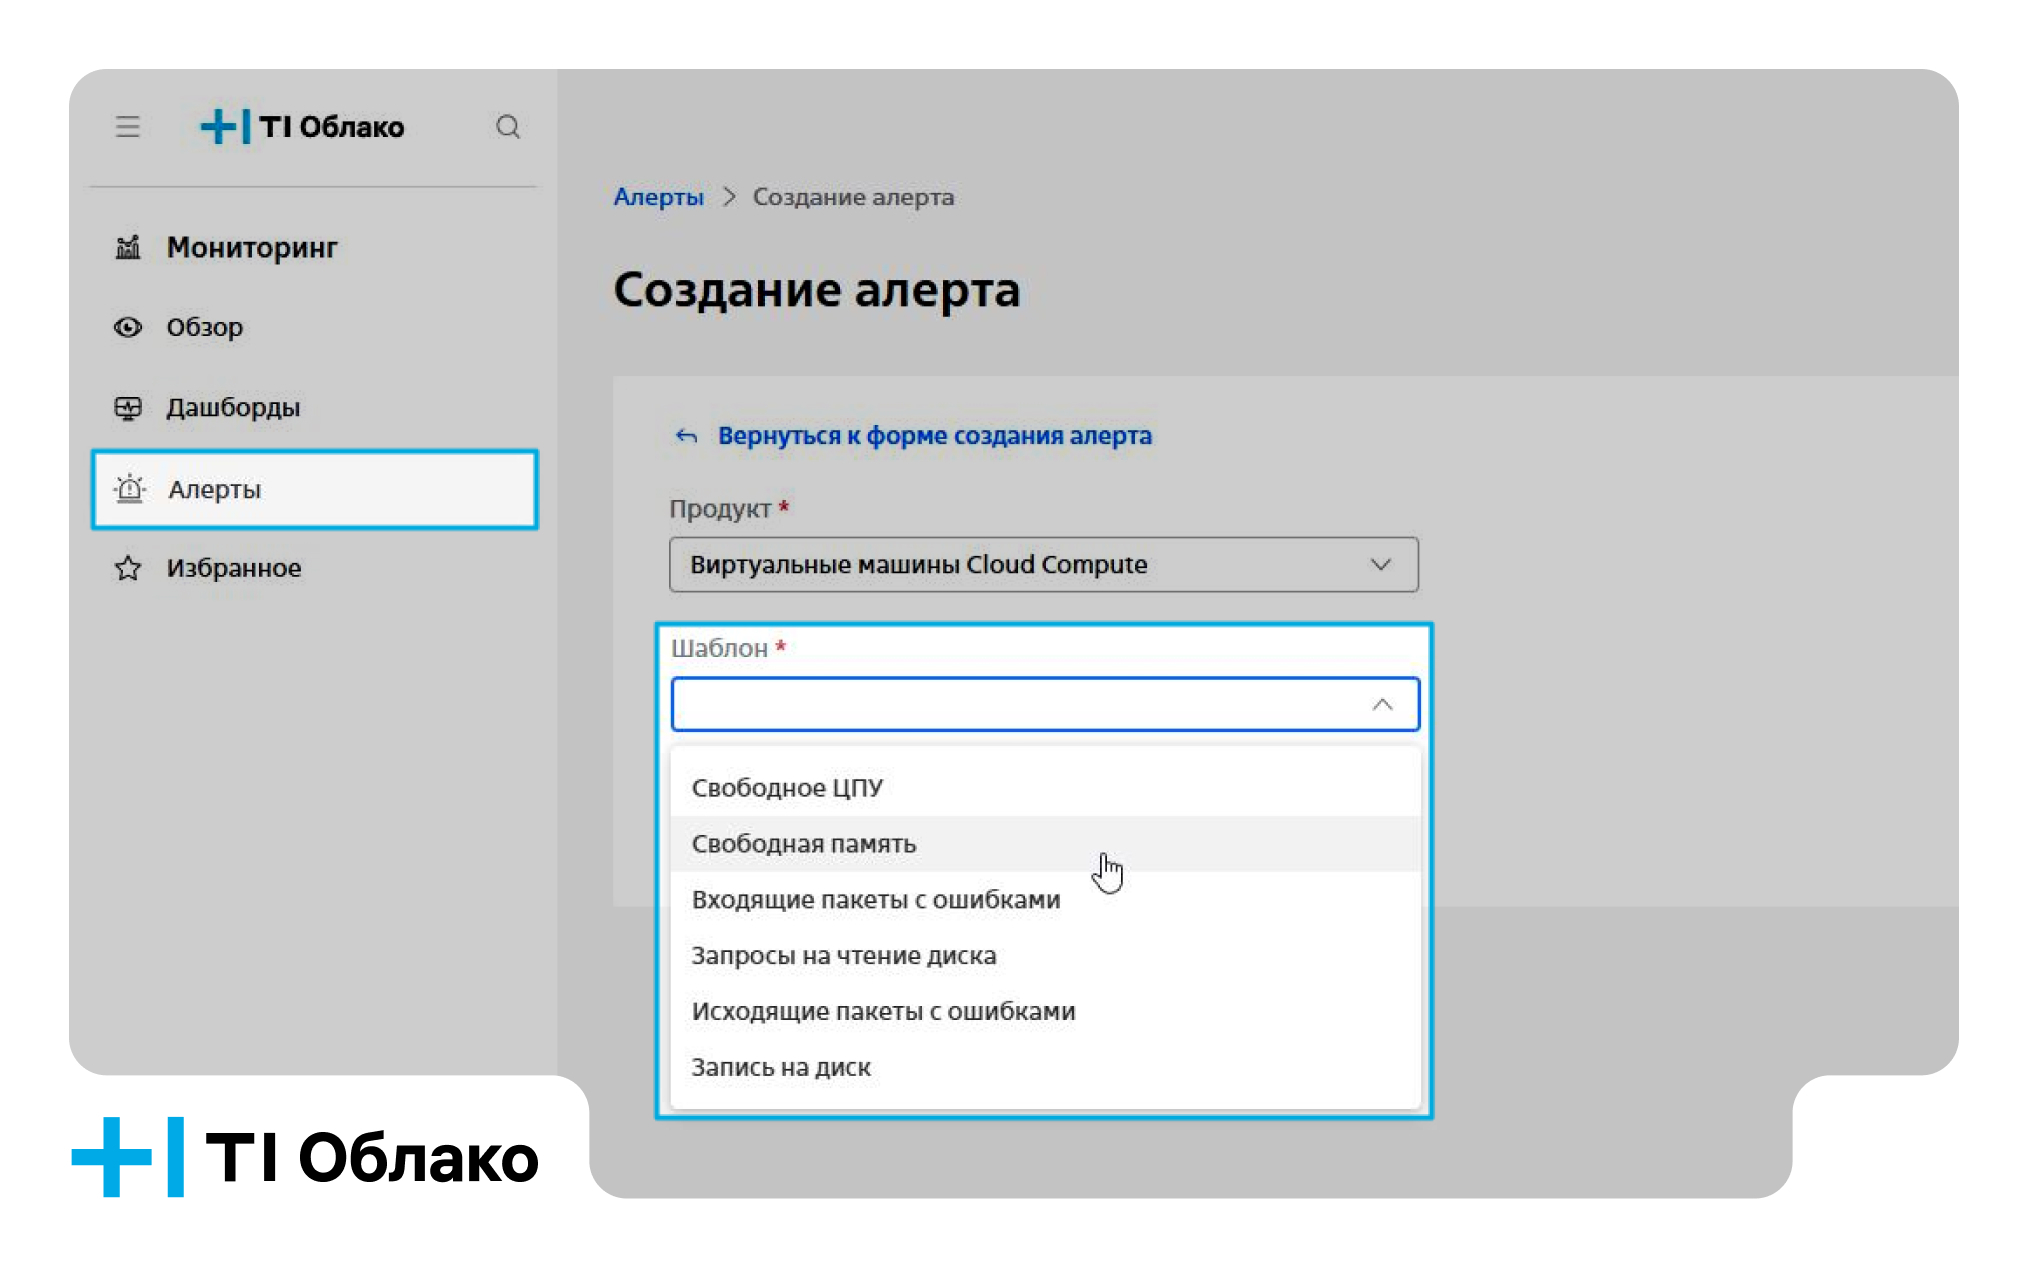Click the Шаблон input field
Viewport: 2028px width, 1268px height.
1045,704
